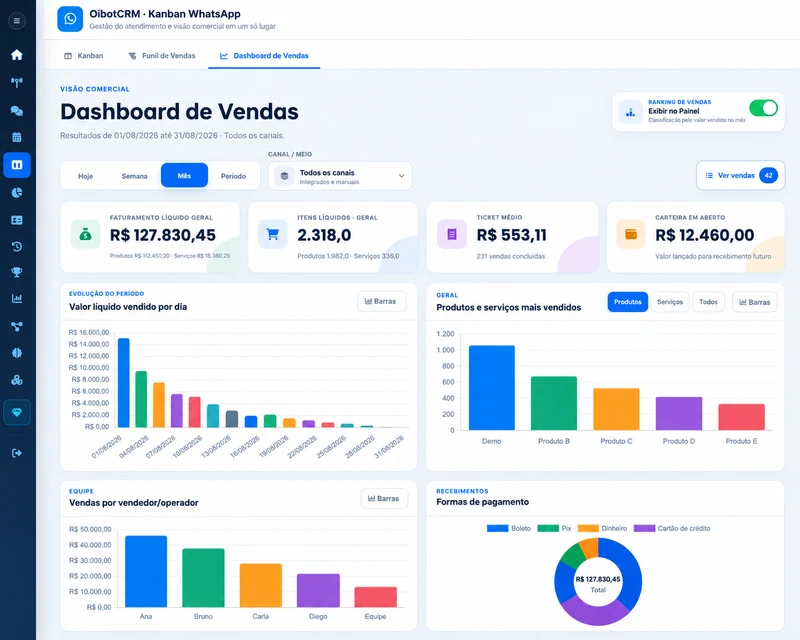The width and height of the screenshot is (800, 640).
Task: Switch to the Funil de Vendas tab
Action: pos(162,56)
